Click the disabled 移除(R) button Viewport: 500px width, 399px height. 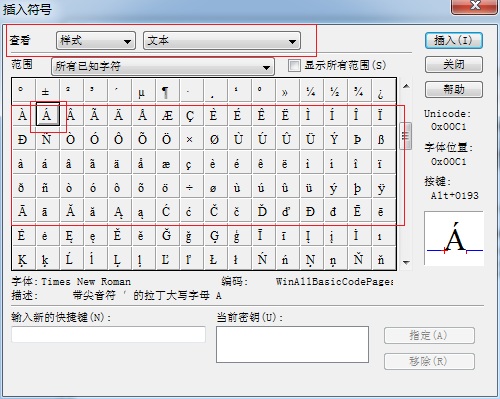(429, 361)
